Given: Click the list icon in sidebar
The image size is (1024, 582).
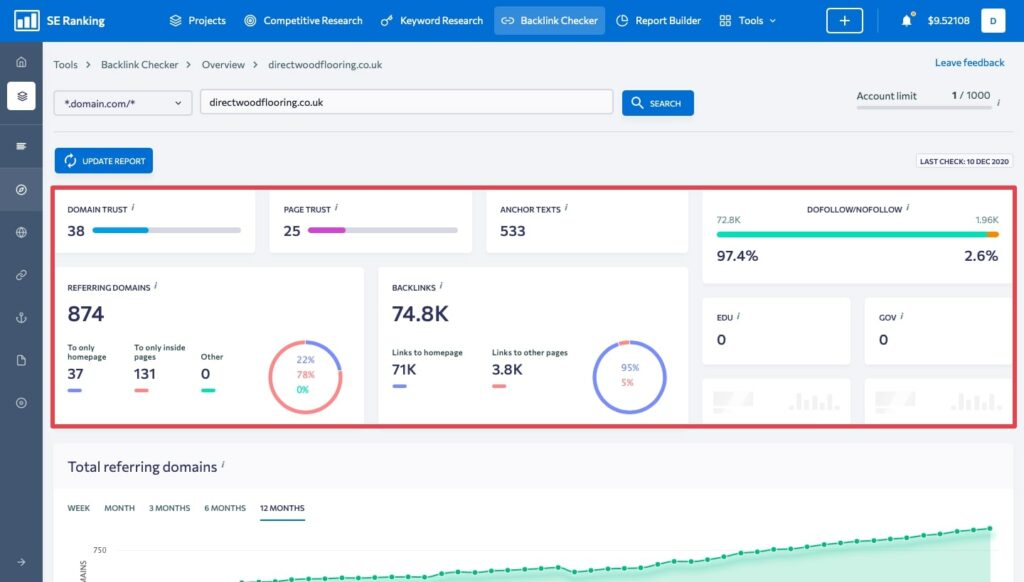Looking at the screenshot, I should click(x=22, y=146).
